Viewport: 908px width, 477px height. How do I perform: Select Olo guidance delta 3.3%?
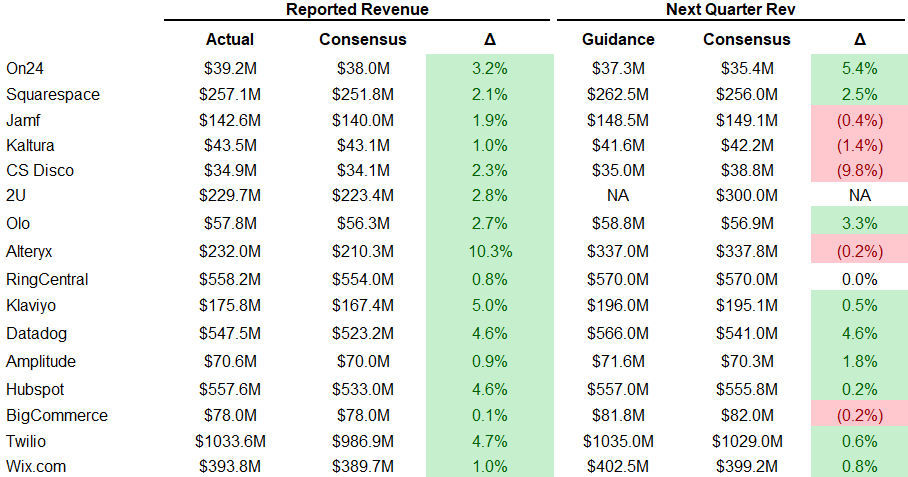click(x=859, y=223)
